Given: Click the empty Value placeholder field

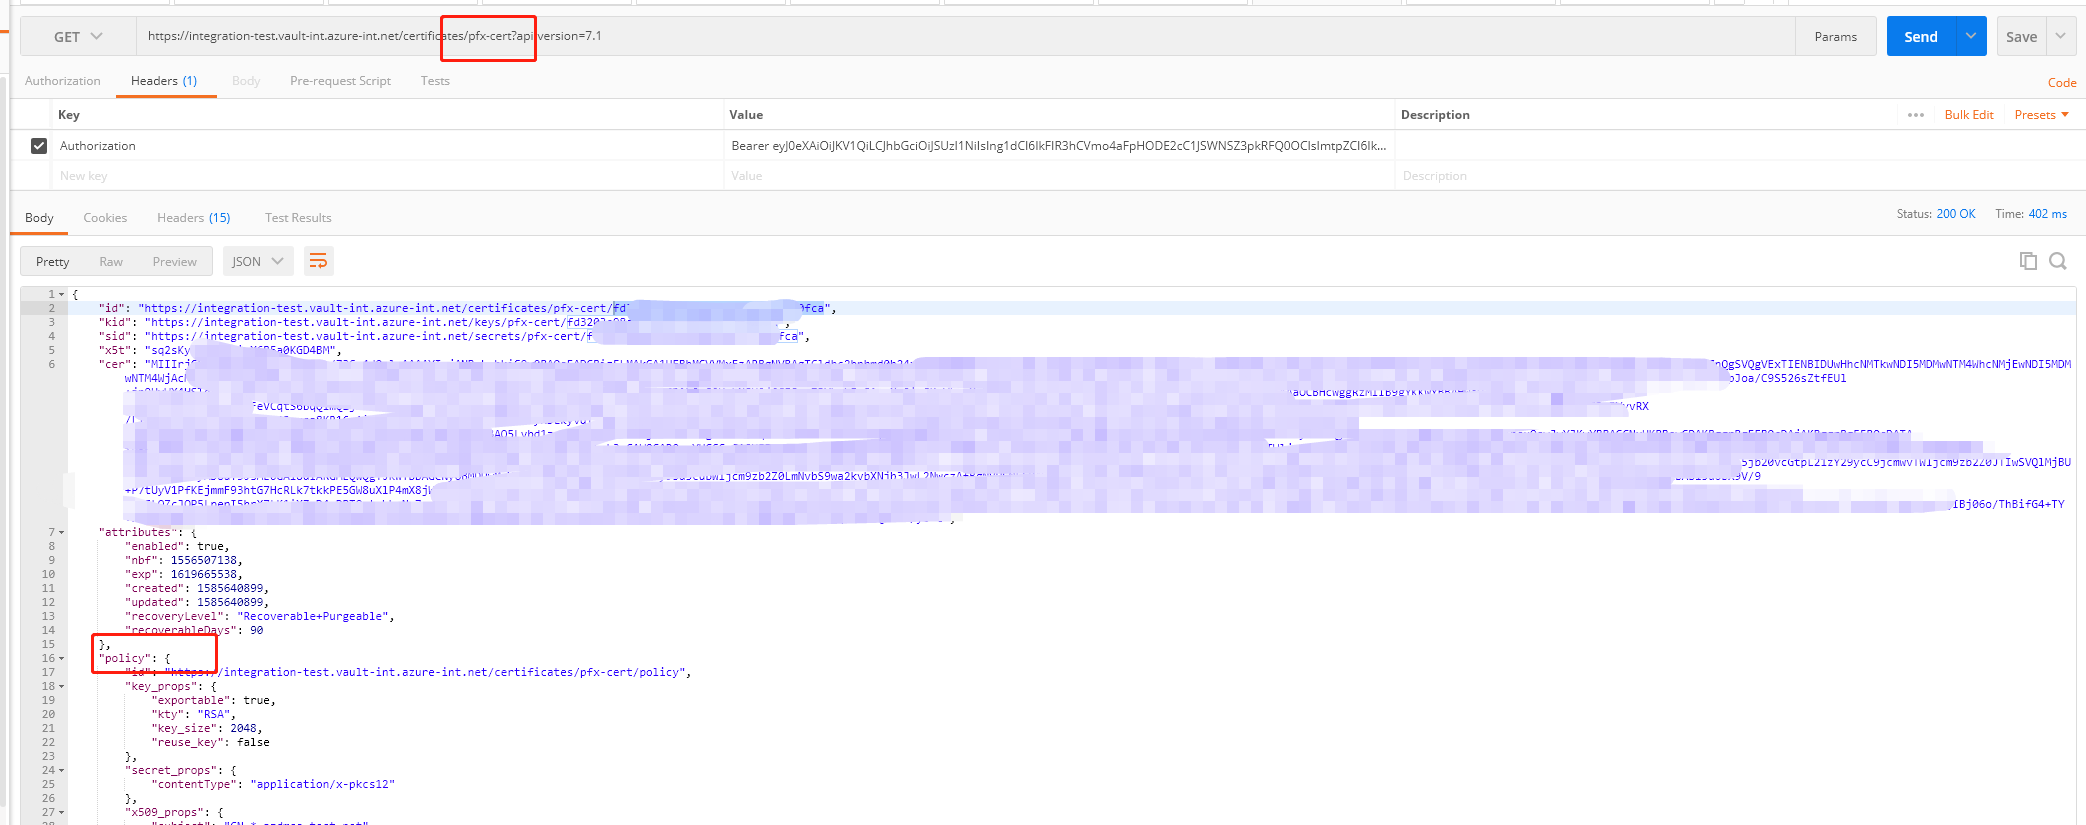Looking at the screenshot, I should point(1058,176).
